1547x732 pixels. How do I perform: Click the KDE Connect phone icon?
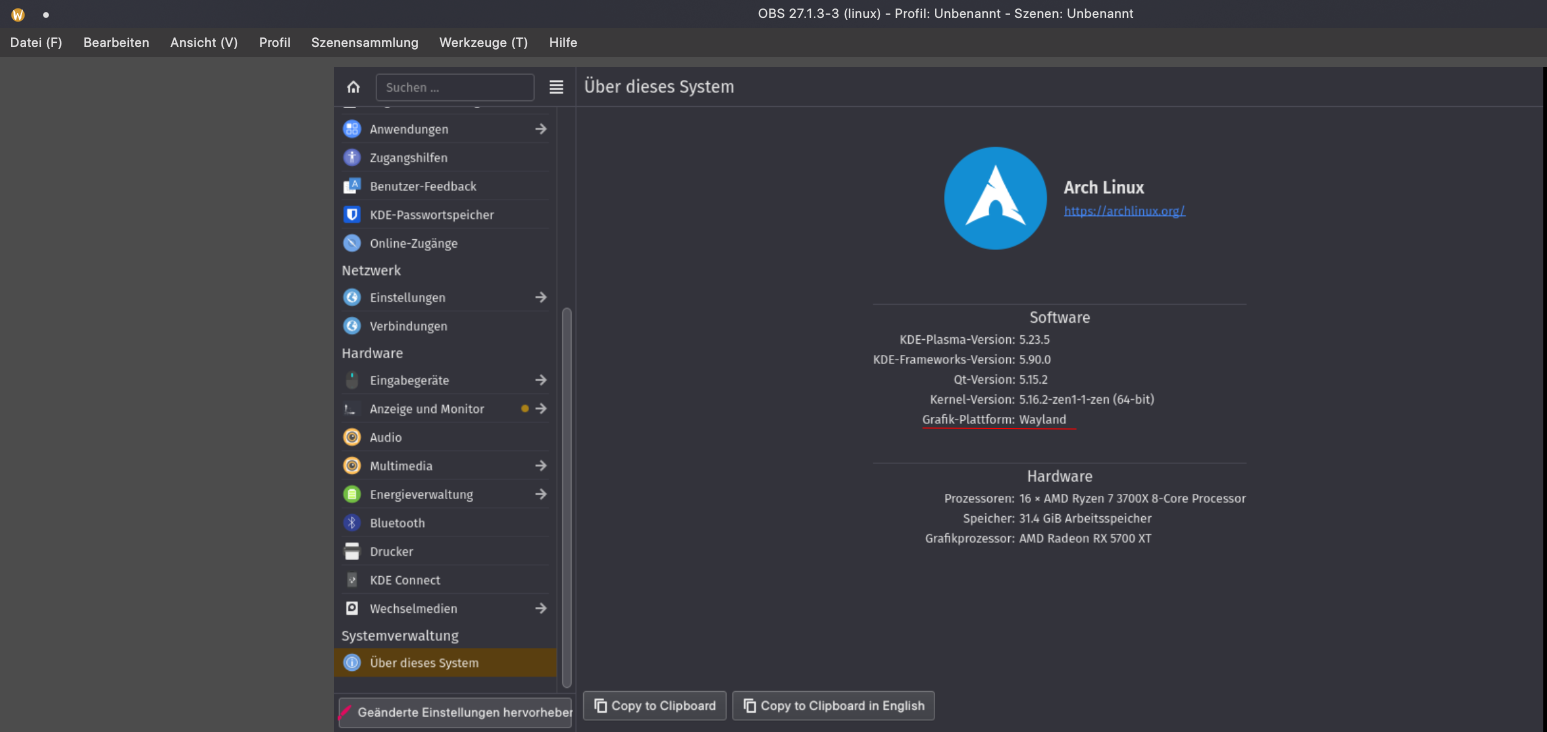(351, 580)
